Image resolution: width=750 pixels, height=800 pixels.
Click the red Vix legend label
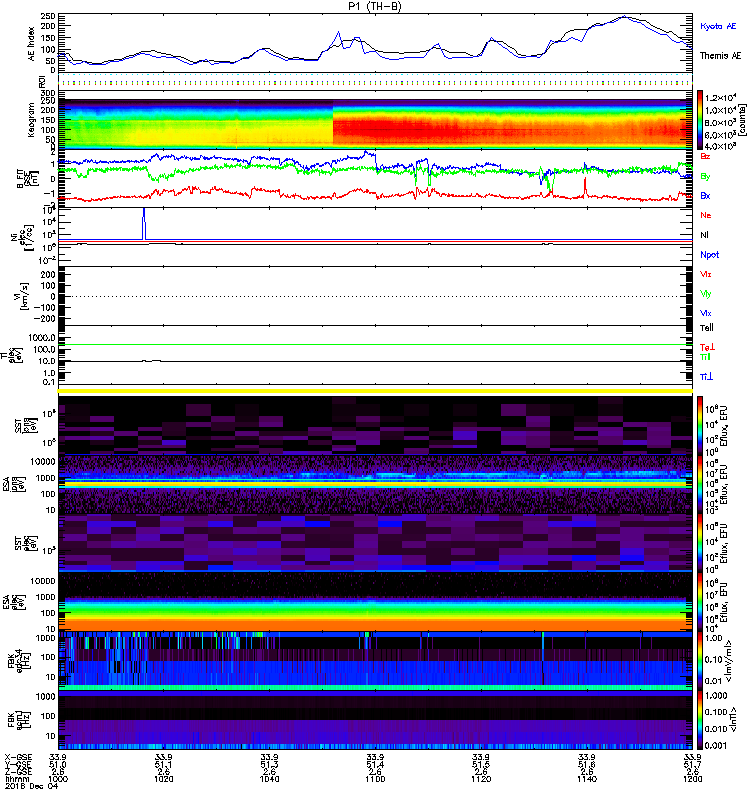click(705, 274)
